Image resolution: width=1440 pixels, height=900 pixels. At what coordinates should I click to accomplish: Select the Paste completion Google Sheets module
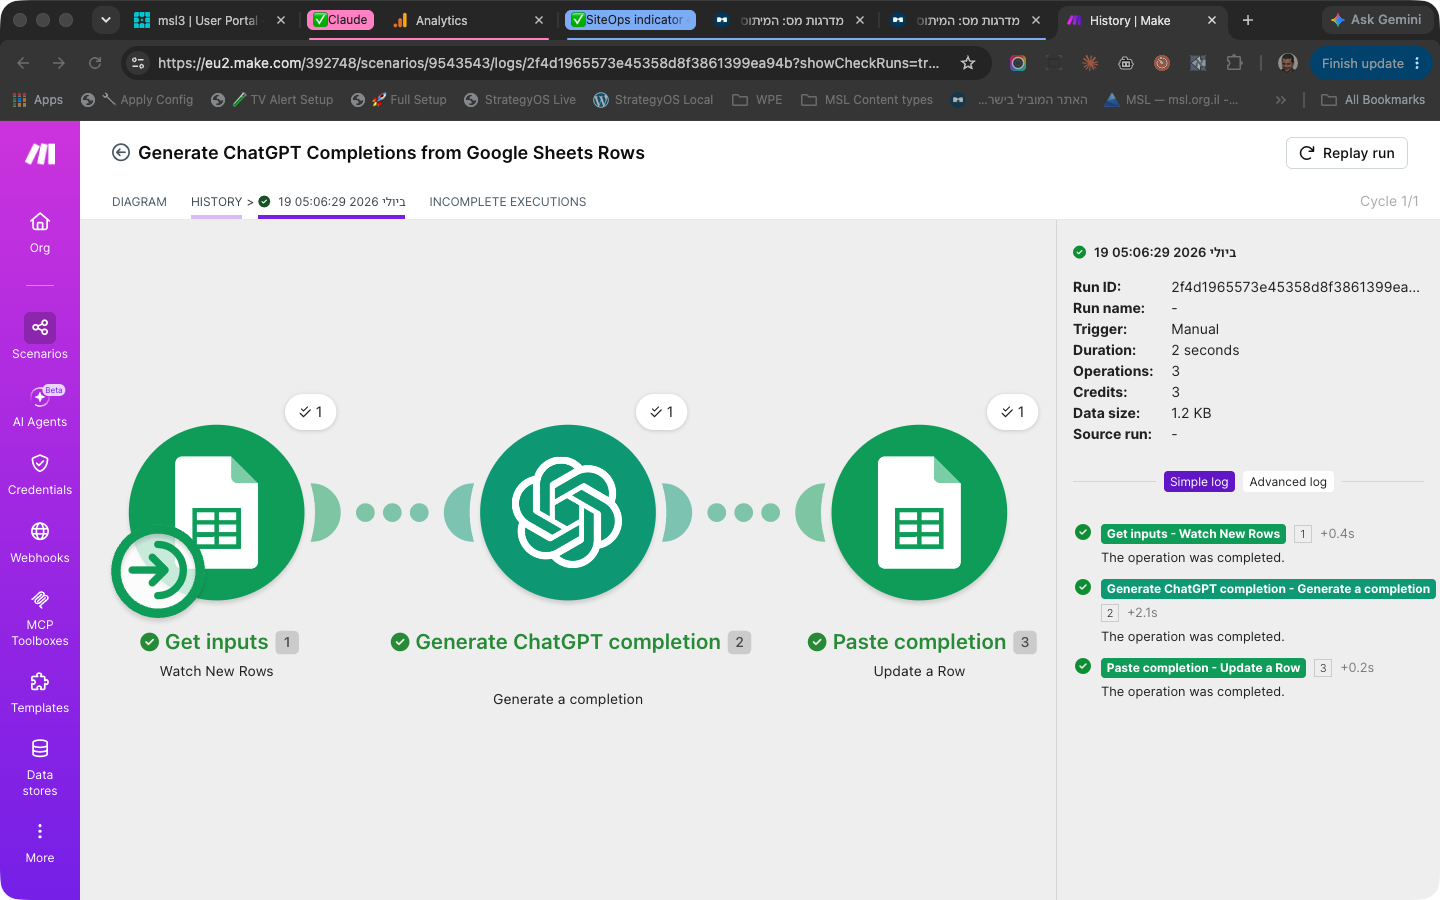(919, 512)
